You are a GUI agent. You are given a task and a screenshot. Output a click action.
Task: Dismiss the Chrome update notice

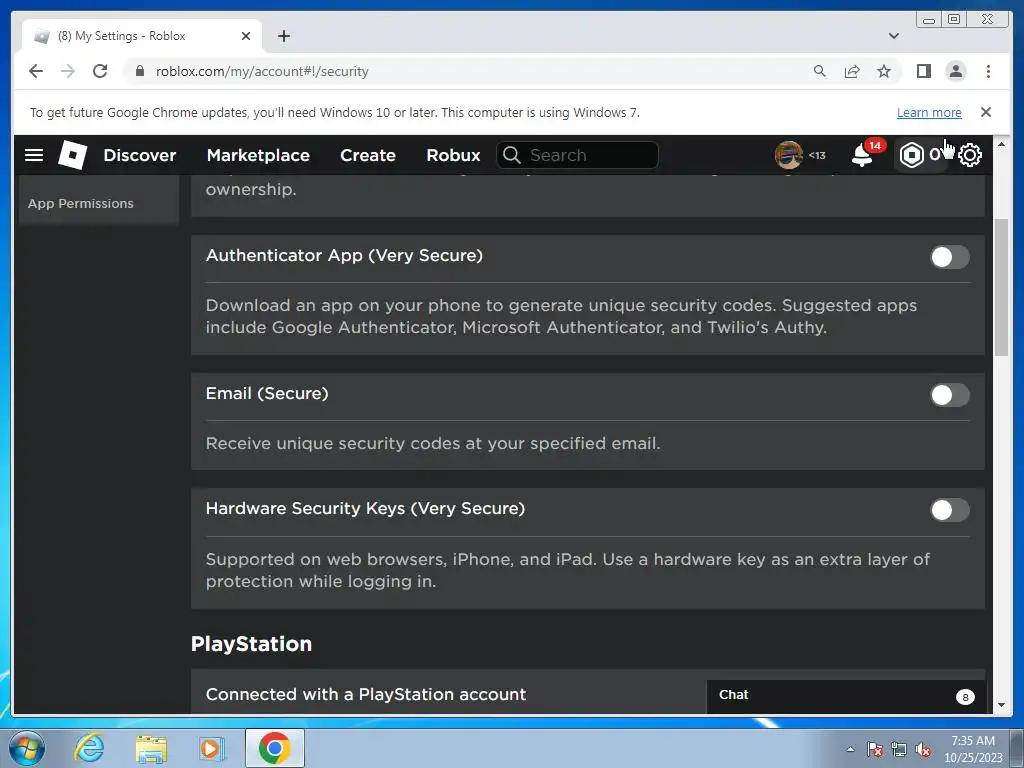click(986, 112)
